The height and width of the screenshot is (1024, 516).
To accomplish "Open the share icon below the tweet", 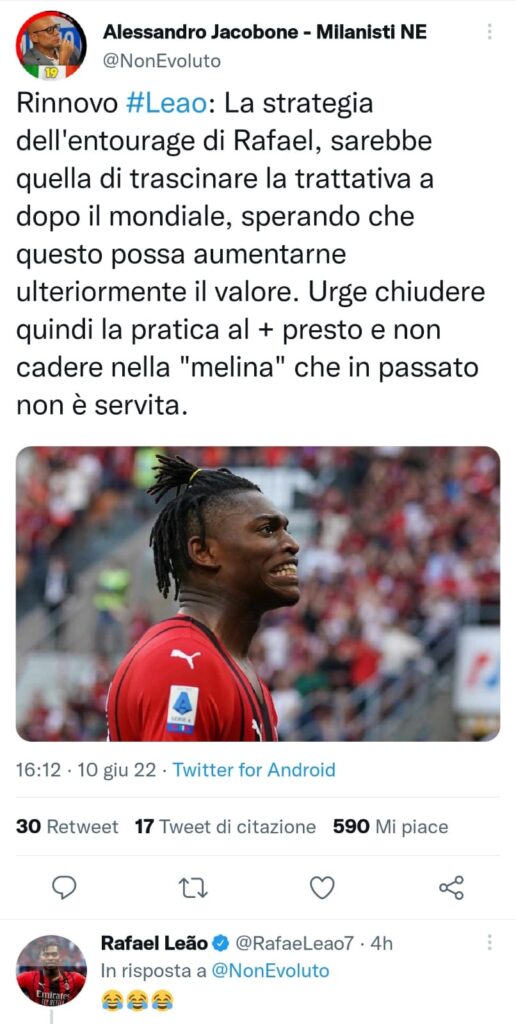I will click(x=451, y=888).
